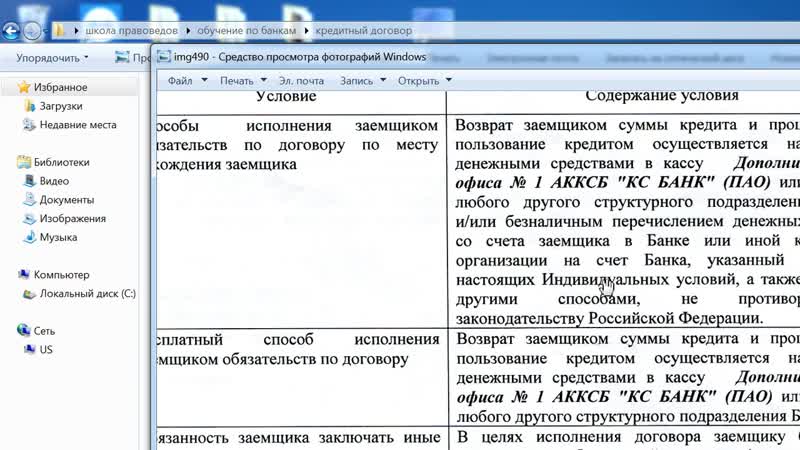Expand arrow before обучение по банкам breadcrumb
Viewport: 800px width, 450px height.
point(188,31)
